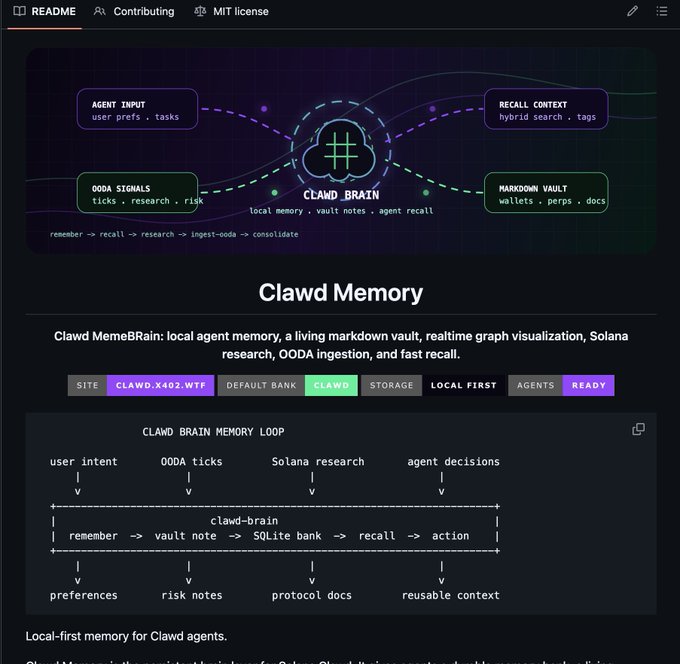This screenshot has width=680, height=664.
Task: Click 'Local-first memory for Clawd agents.' paragraph
Action: click(126, 636)
